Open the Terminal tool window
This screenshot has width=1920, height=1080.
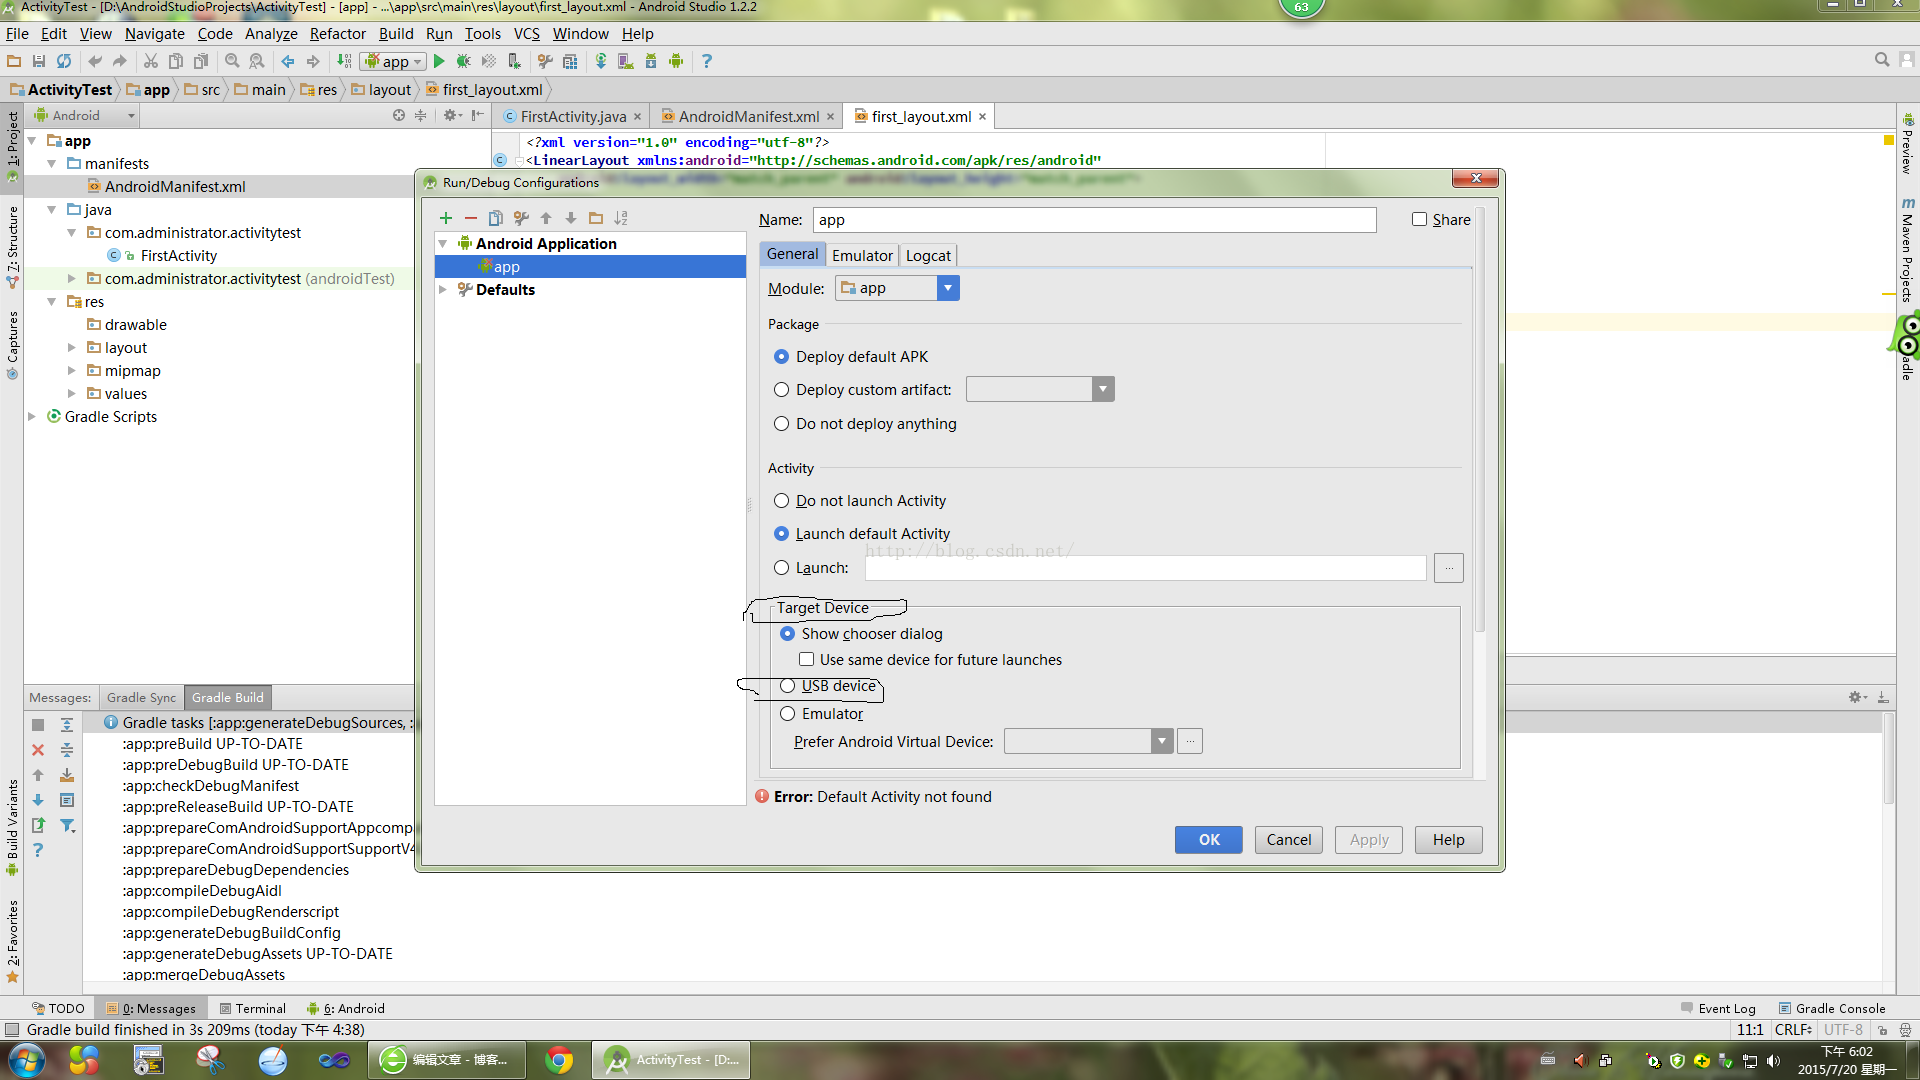[x=253, y=1008]
